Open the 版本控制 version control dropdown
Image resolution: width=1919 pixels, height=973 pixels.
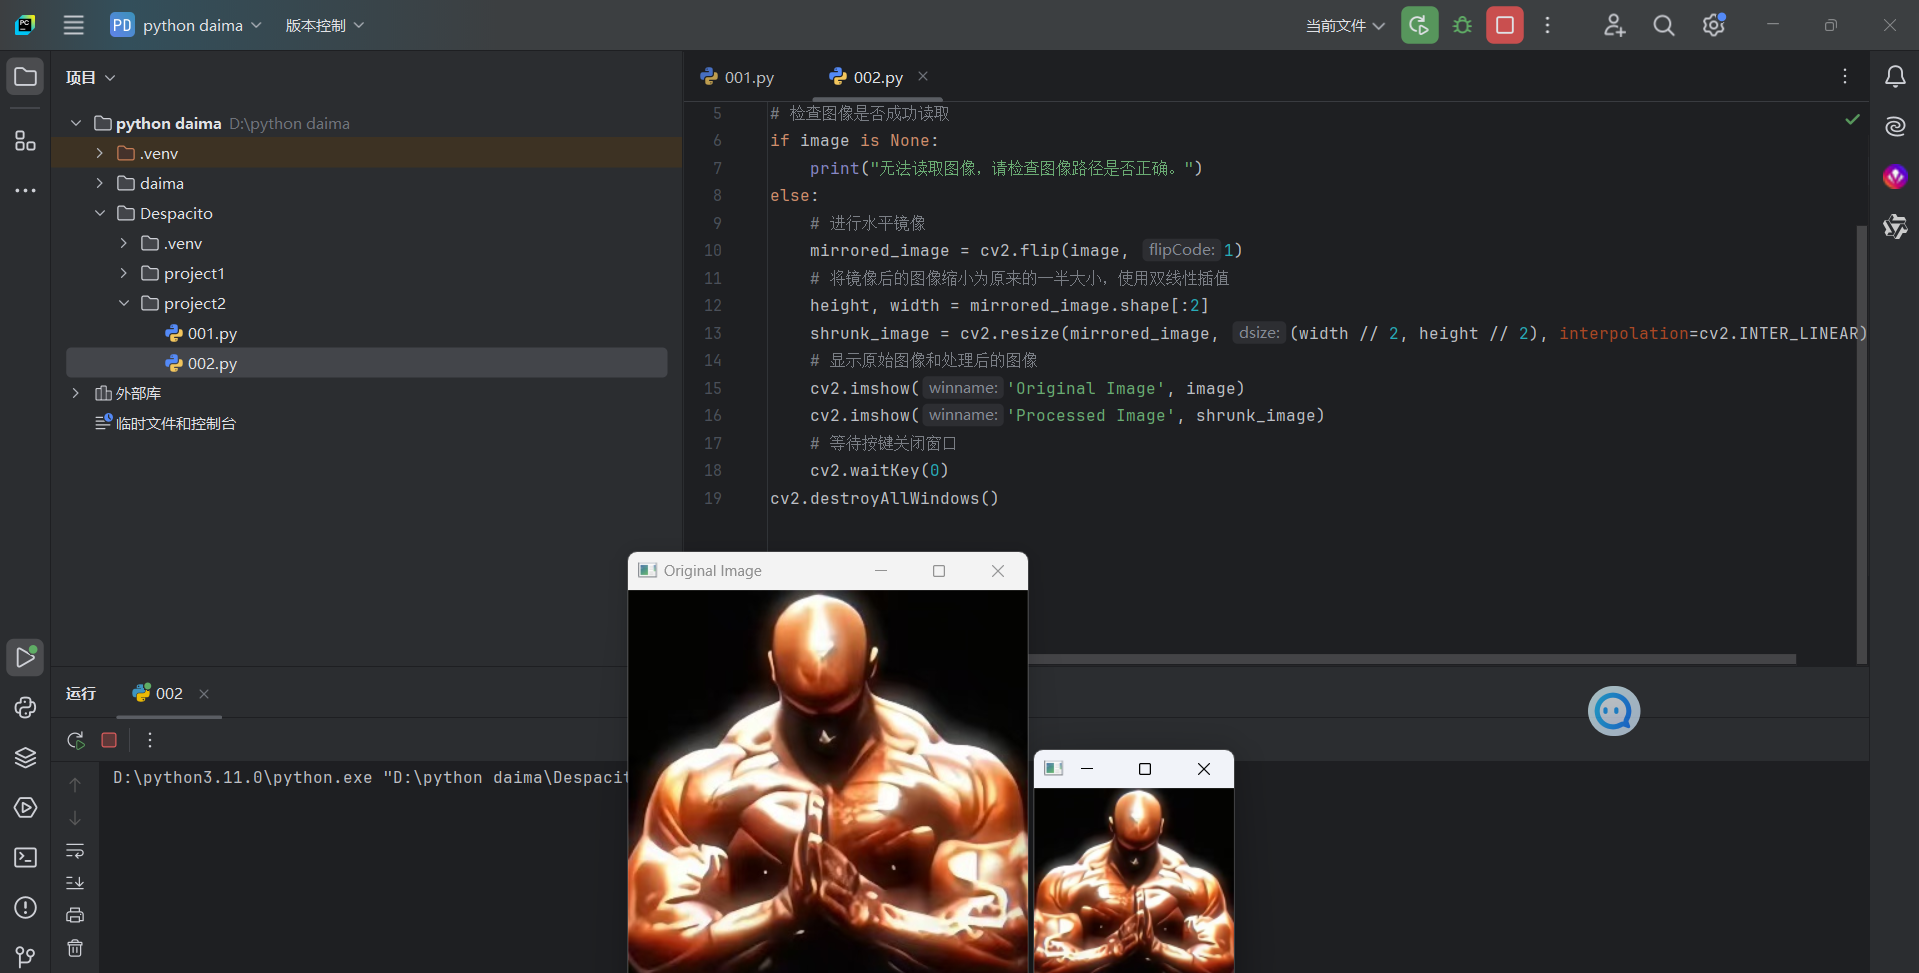[x=325, y=25]
